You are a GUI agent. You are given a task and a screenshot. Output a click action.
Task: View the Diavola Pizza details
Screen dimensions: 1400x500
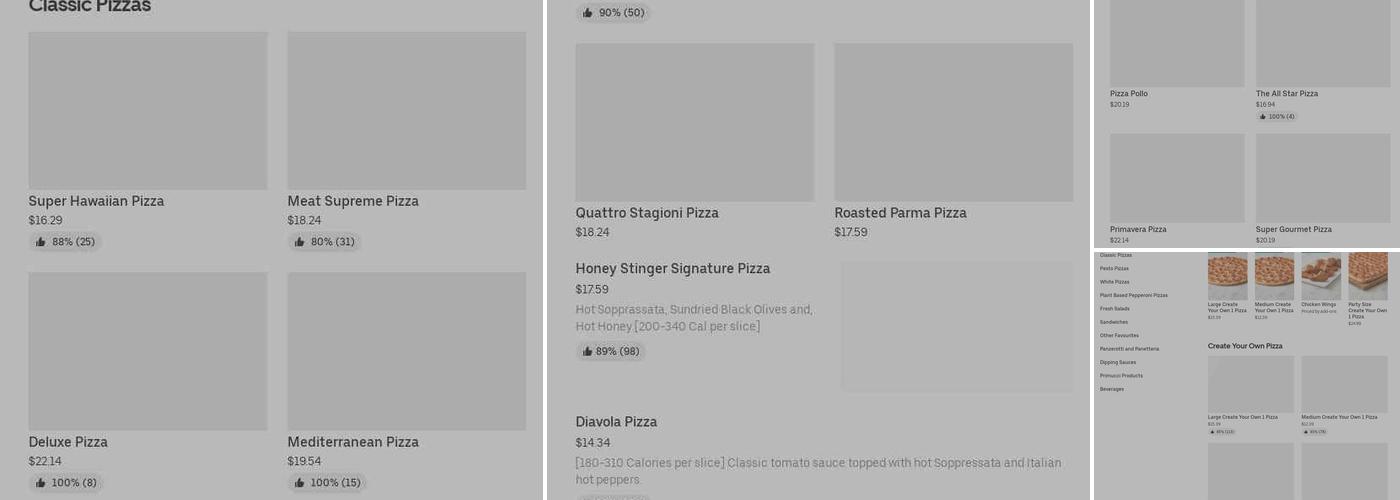click(616, 422)
